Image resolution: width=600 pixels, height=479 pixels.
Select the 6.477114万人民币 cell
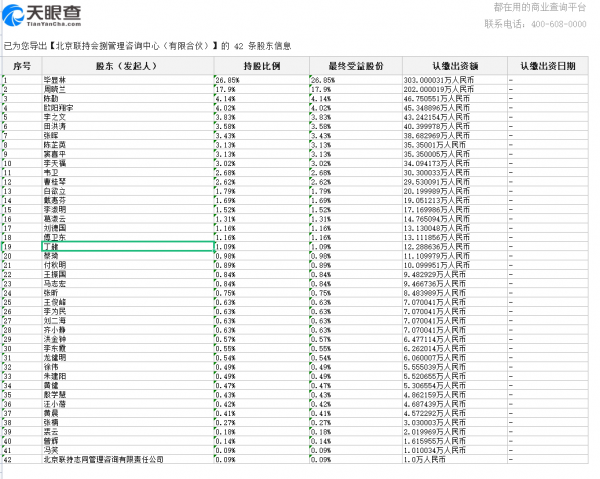(455, 339)
